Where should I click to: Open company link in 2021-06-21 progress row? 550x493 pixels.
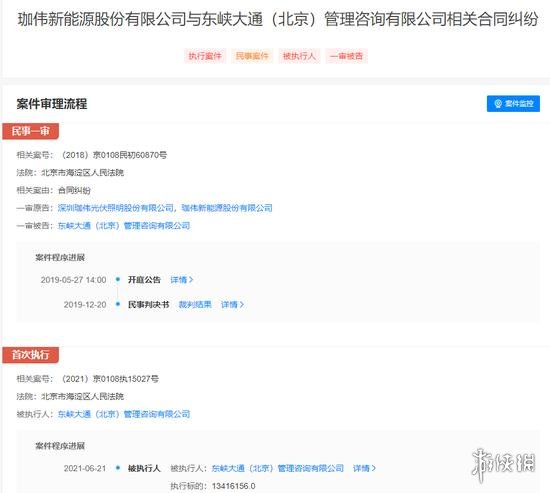point(277,468)
